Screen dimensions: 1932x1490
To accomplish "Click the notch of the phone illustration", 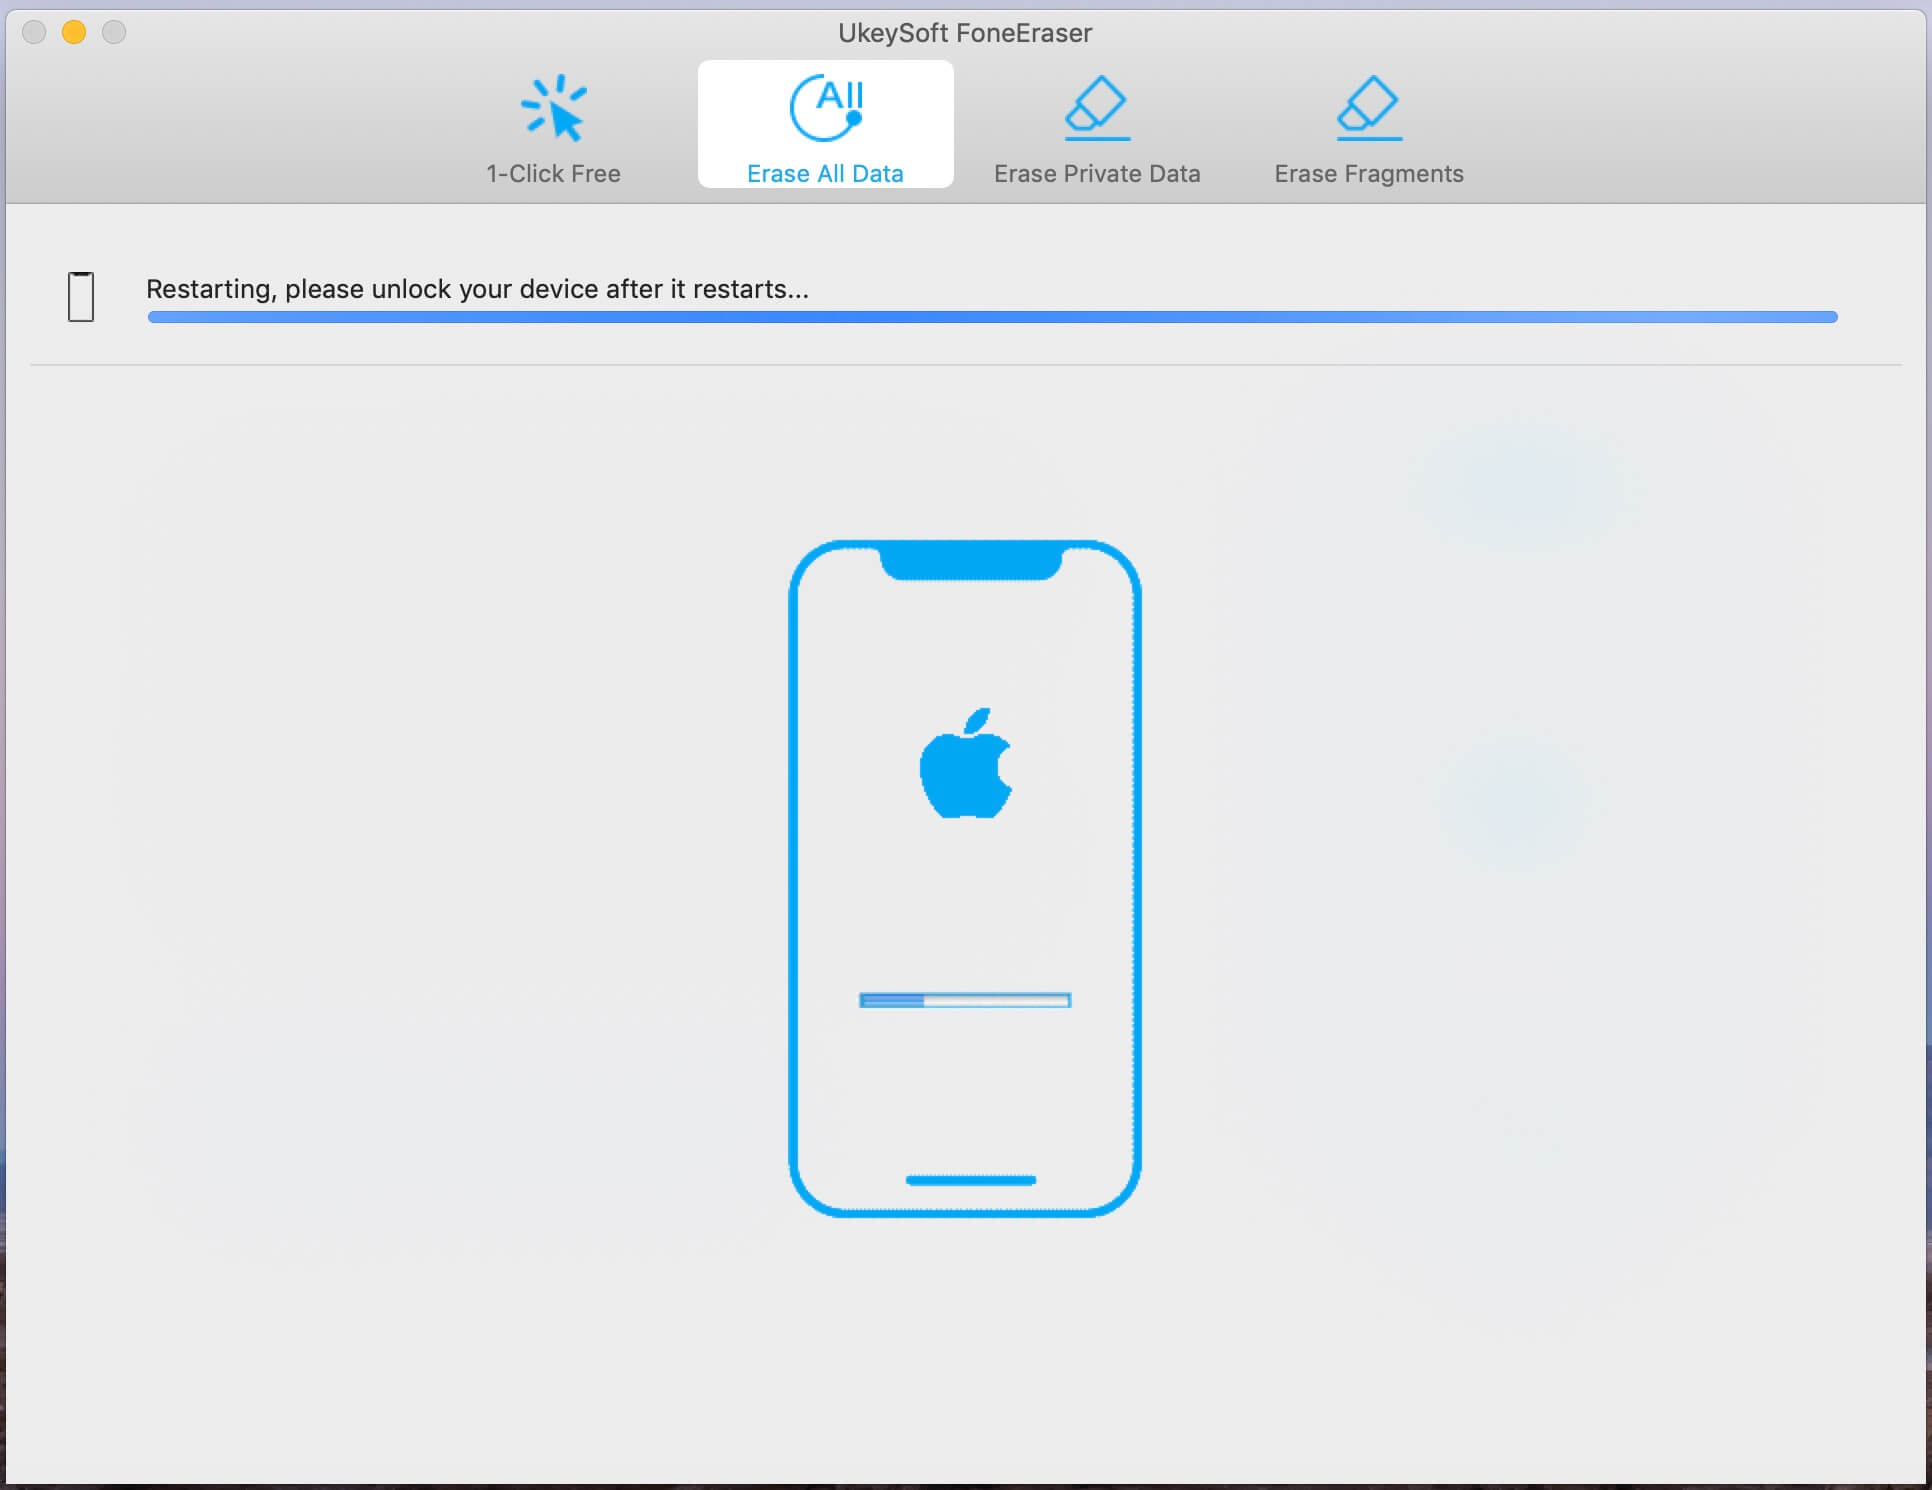I will coord(969,562).
